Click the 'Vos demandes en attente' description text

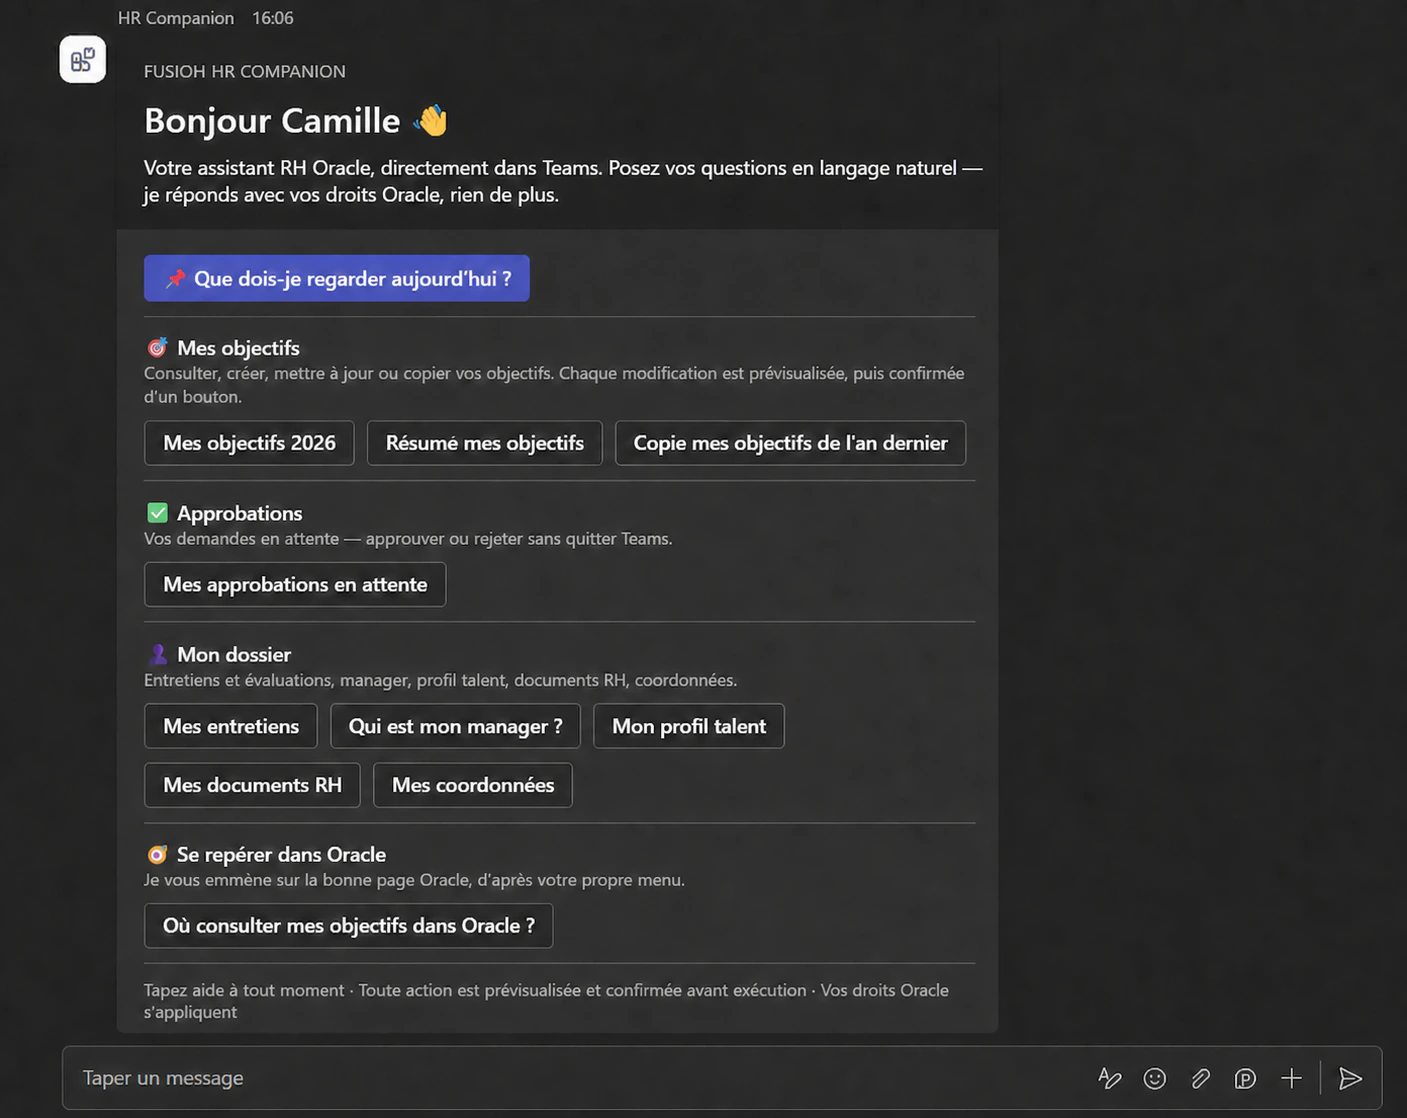click(x=408, y=539)
